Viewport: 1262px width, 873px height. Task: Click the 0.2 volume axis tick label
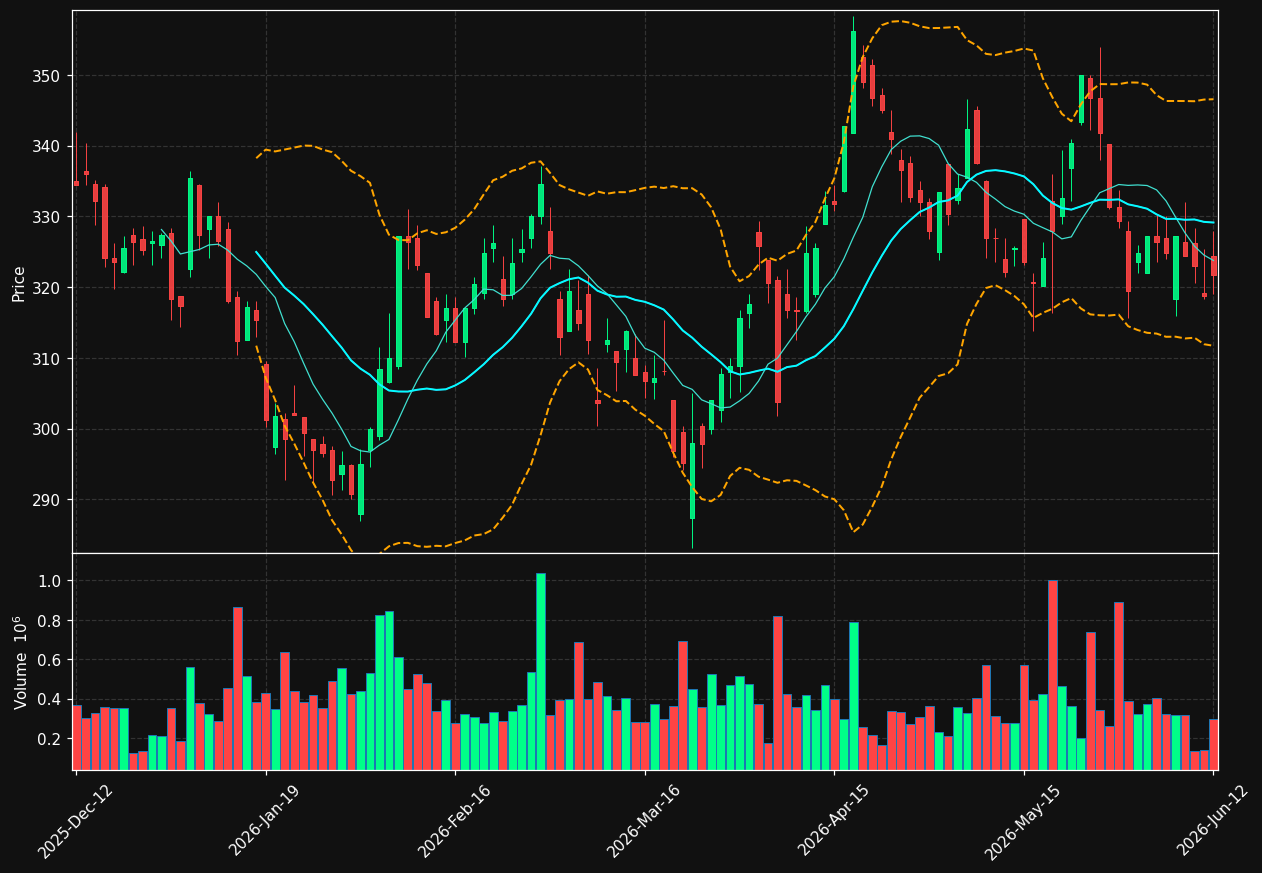50,739
